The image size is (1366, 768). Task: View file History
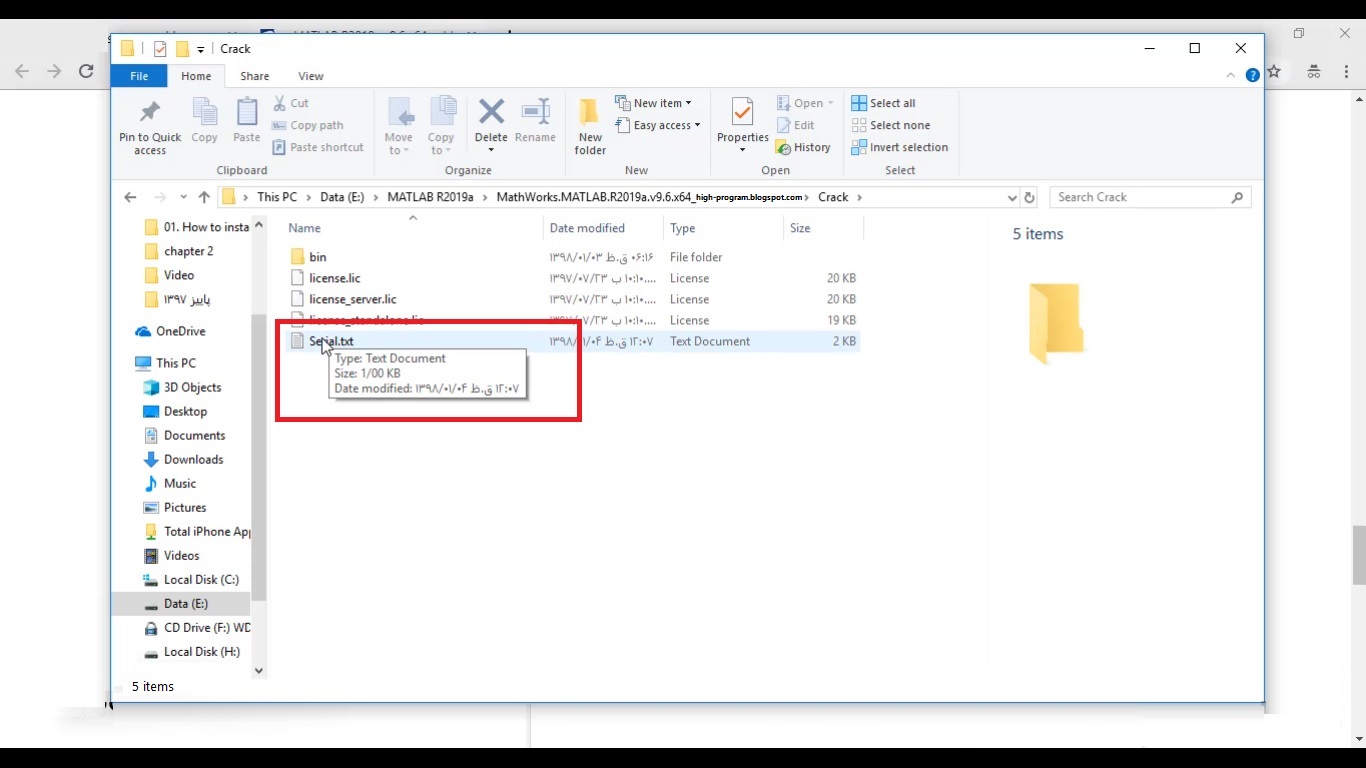click(x=804, y=147)
